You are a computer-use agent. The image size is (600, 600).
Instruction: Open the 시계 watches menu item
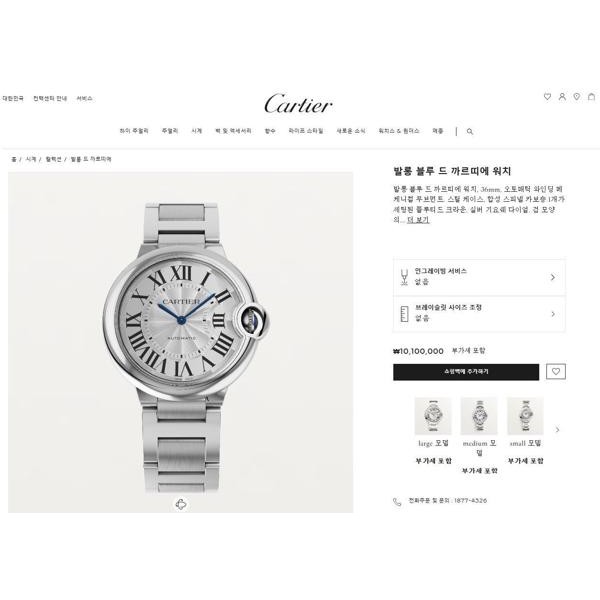[197, 131]
